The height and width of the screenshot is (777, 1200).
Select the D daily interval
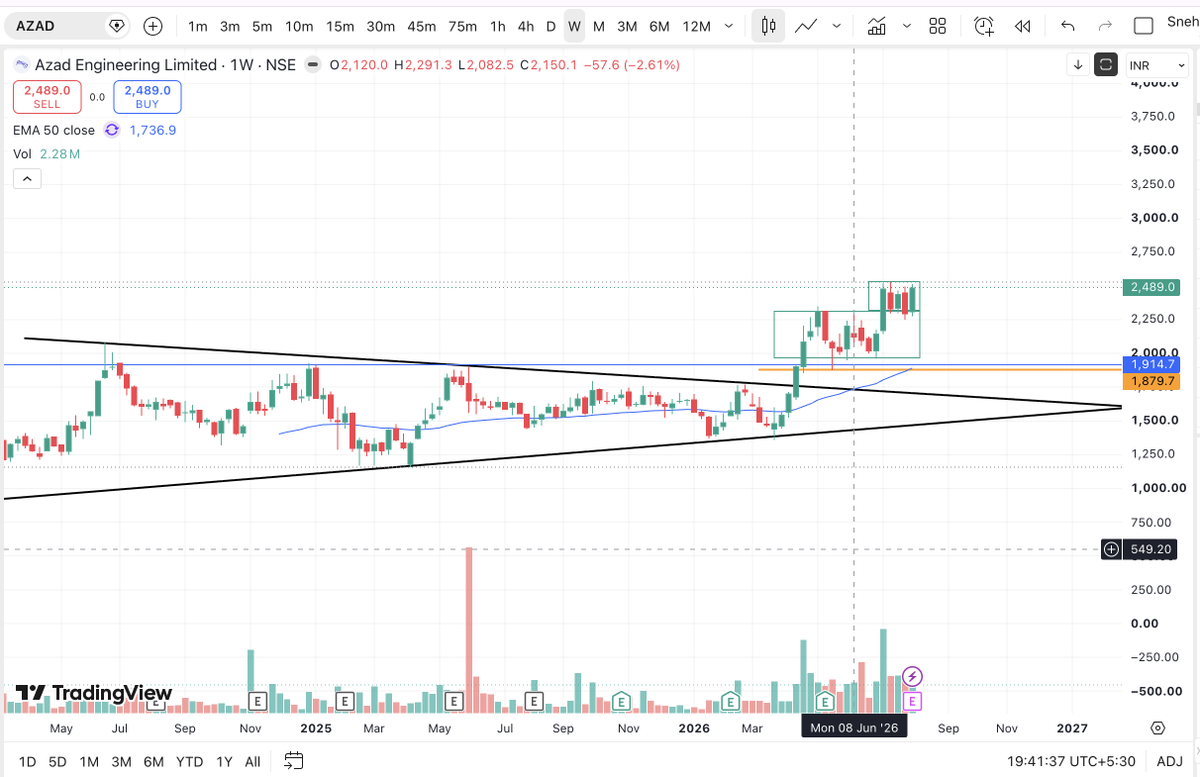point(551,26)
